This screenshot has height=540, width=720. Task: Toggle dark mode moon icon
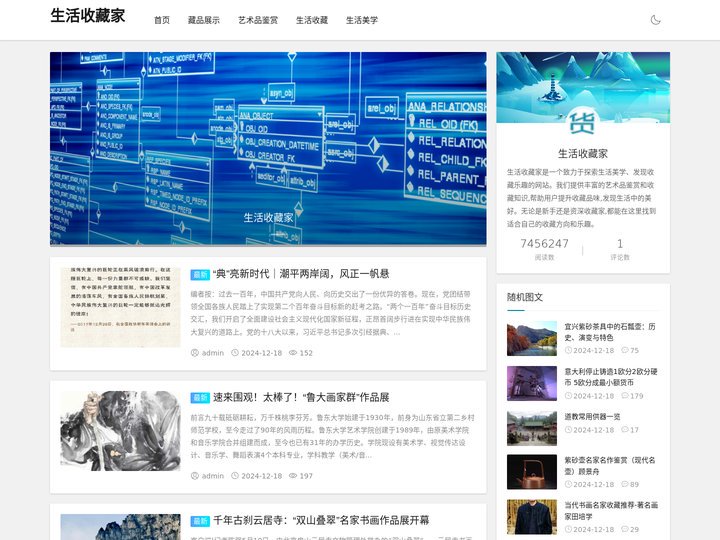click(655, 20)
